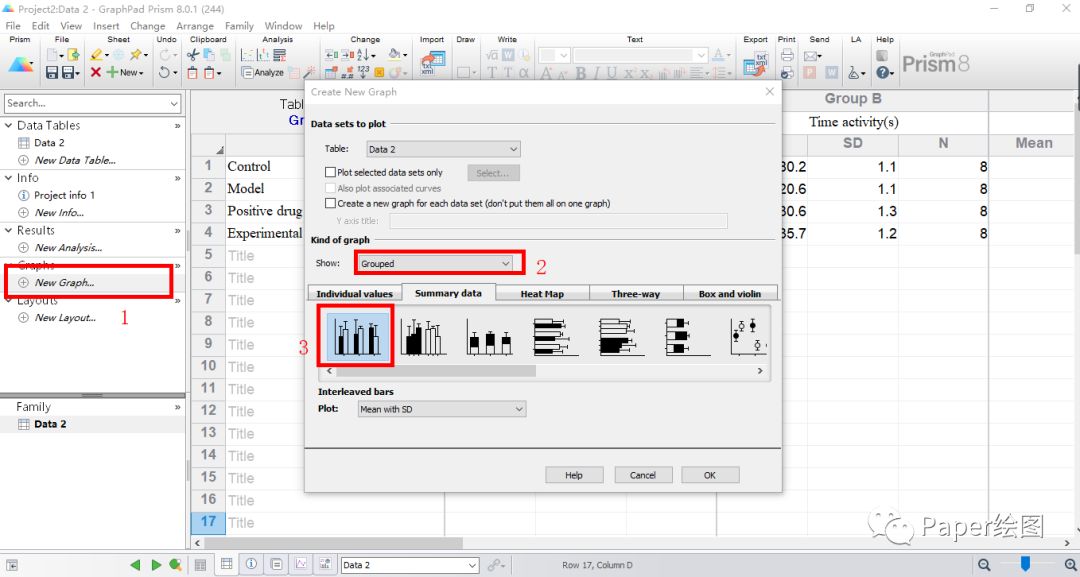Open the navigator Search dropdown
Image resolution: width=1080 pixels, height=577 pixels.
tap(174, 103)
